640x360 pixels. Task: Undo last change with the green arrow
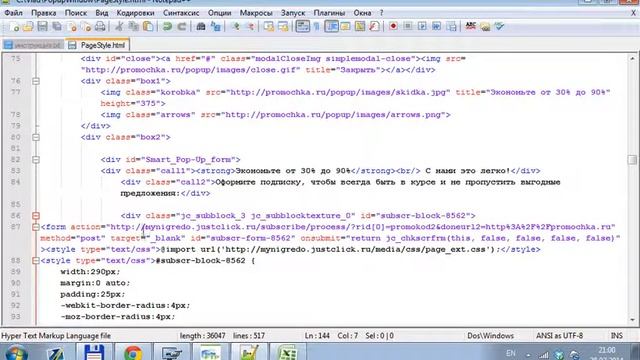point(167,27)
